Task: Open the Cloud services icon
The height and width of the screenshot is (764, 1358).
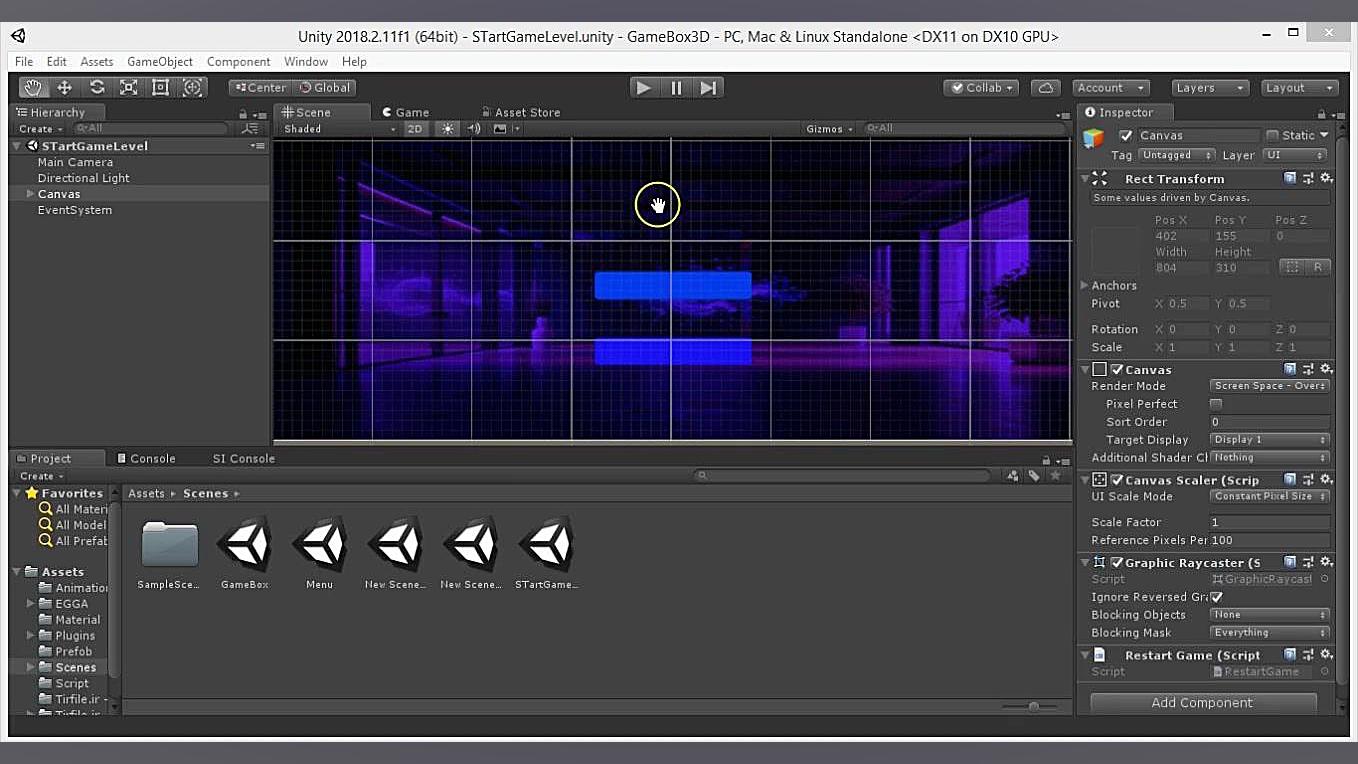Action: (x=1046, y=88)
